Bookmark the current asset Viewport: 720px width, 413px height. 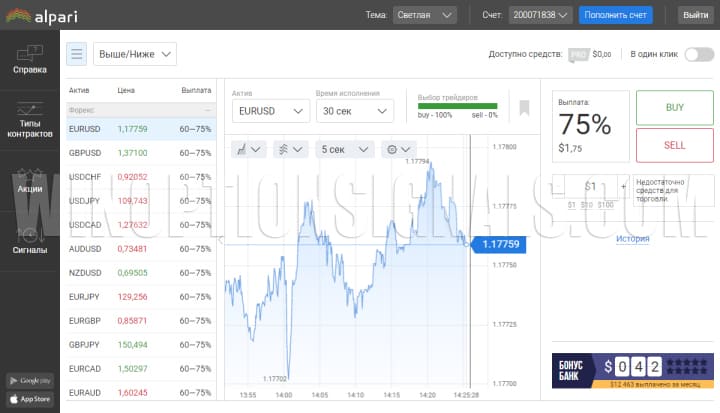pyautogui.click(x=524, y=107)
